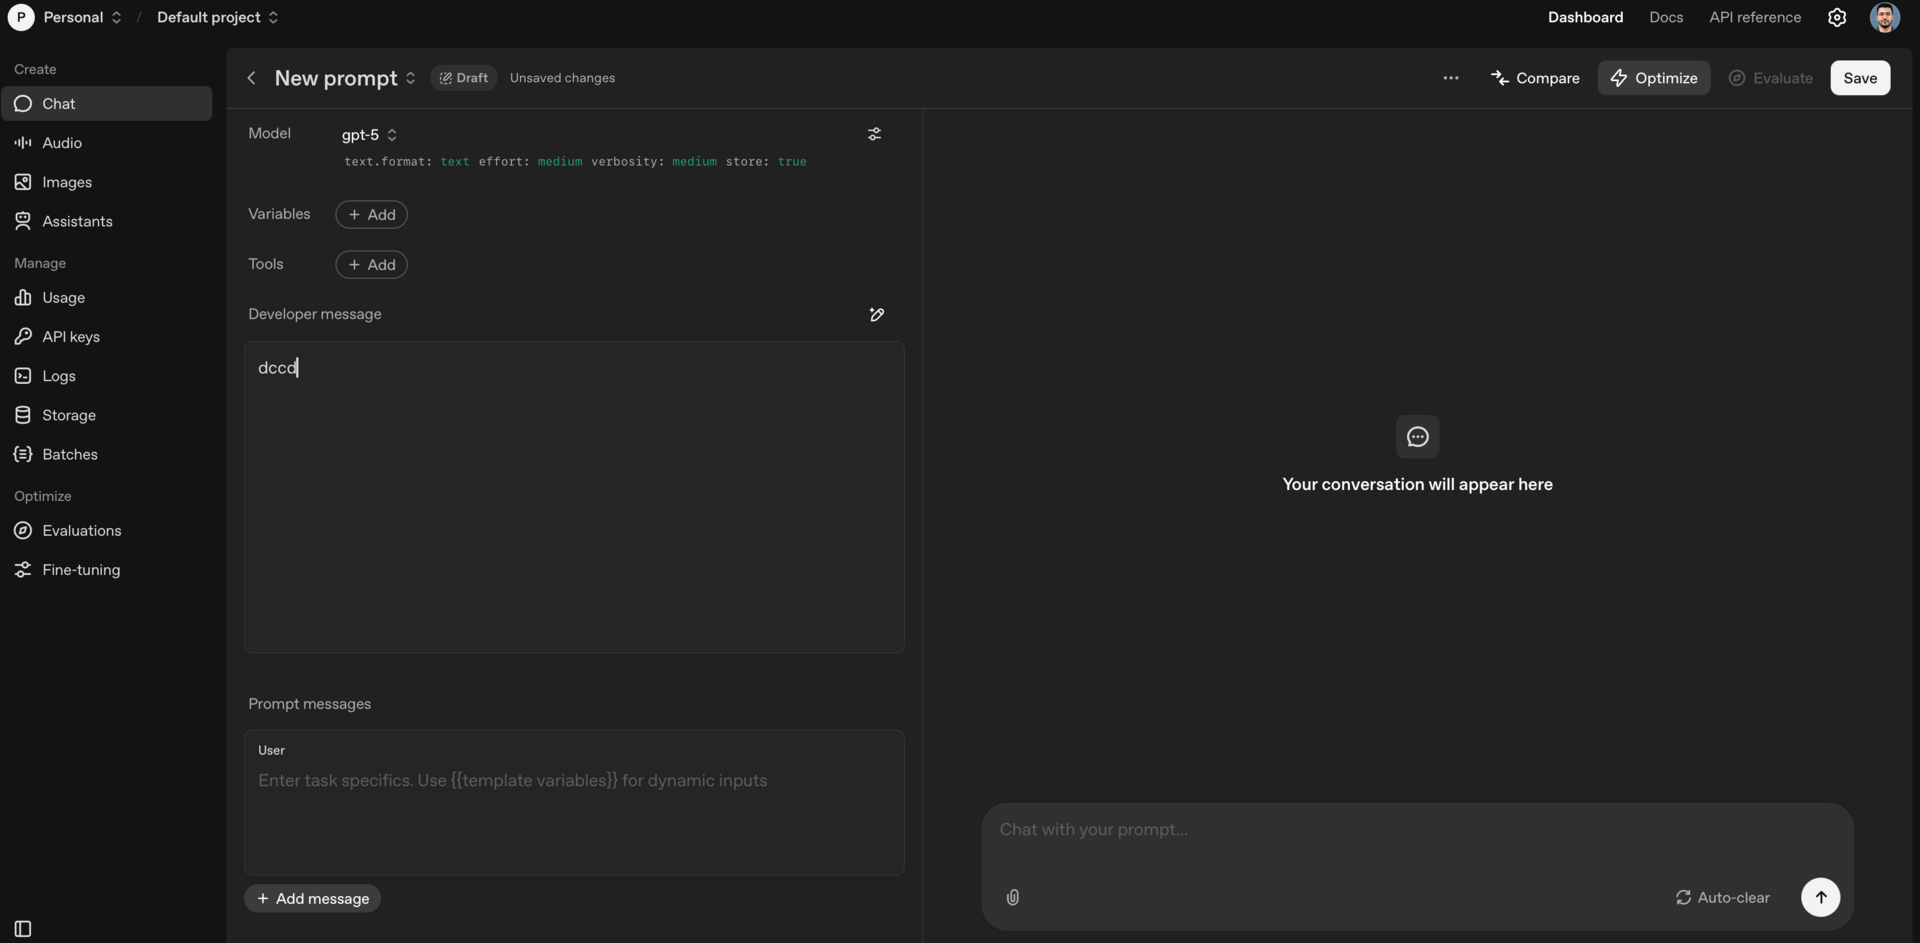Viewport: 1920px width, 943px height.
Task: Add a new variable
Action: (371, 215)
